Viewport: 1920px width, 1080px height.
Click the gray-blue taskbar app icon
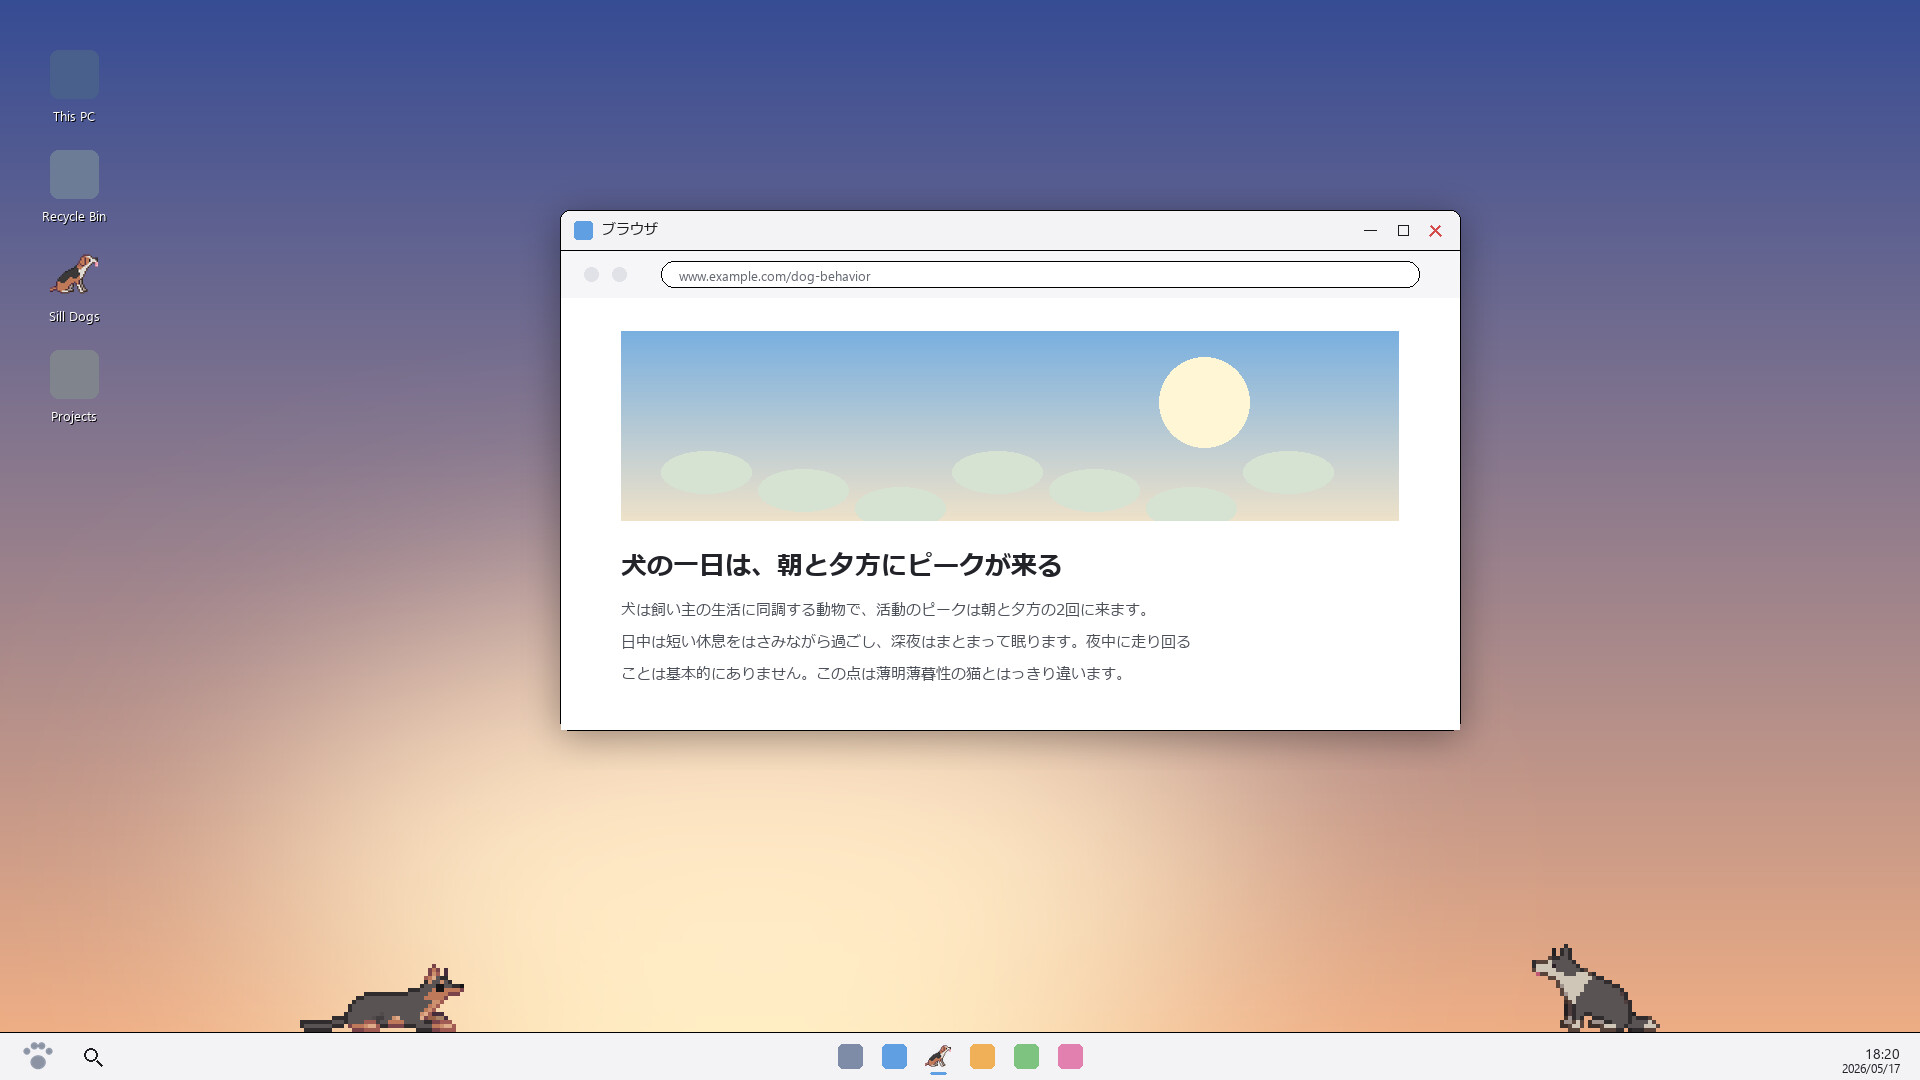click(850, 1056)
